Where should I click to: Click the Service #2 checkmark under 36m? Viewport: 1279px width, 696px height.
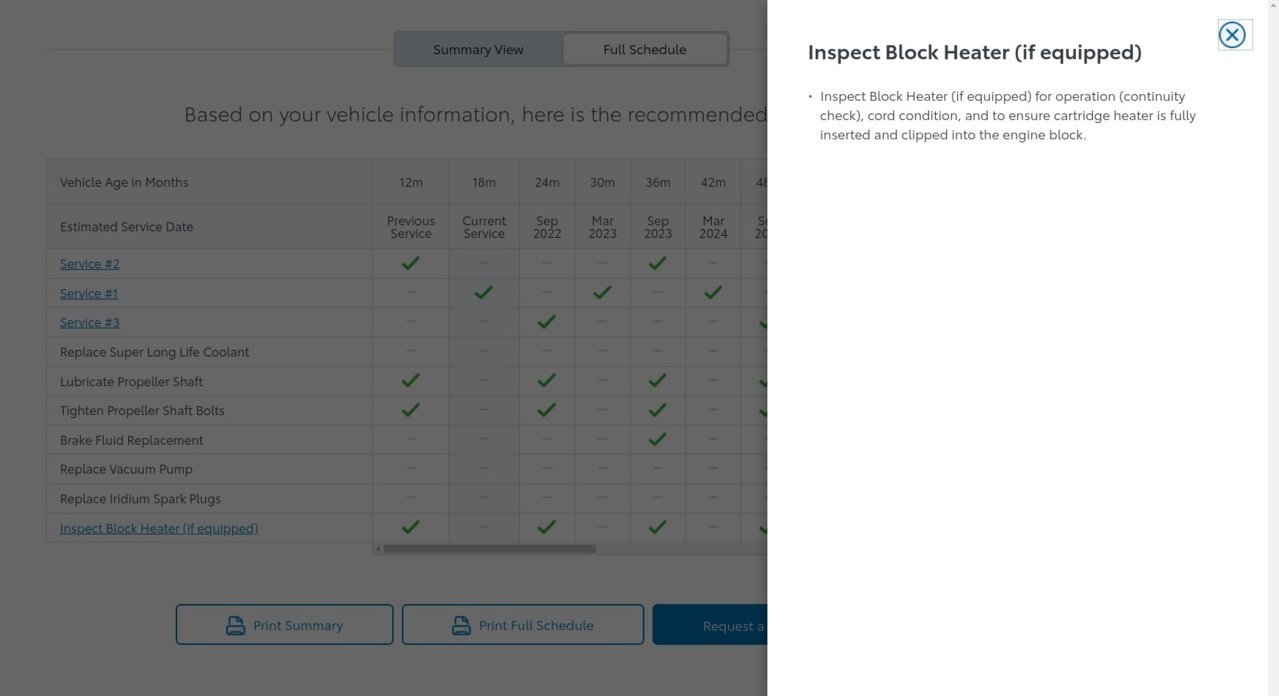pos(657,263)
